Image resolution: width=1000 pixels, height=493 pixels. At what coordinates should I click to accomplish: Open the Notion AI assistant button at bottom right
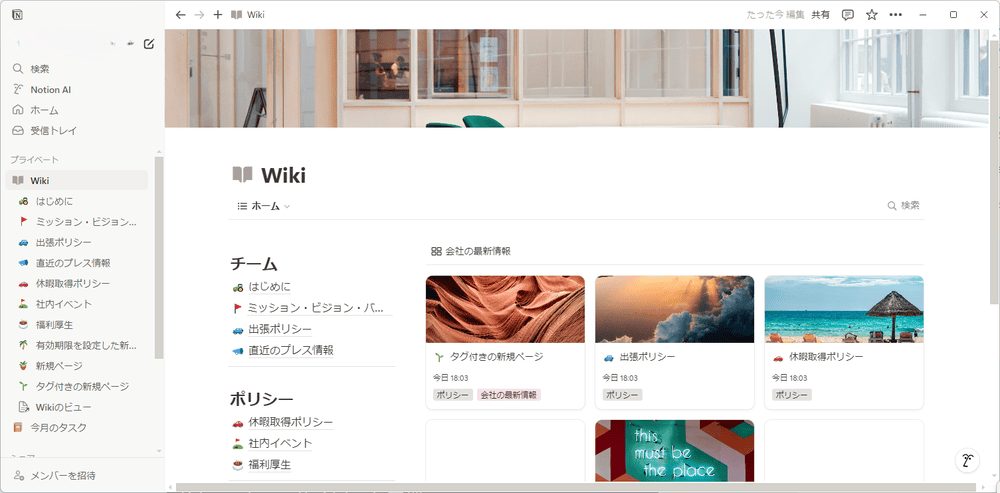coord(968,461)
